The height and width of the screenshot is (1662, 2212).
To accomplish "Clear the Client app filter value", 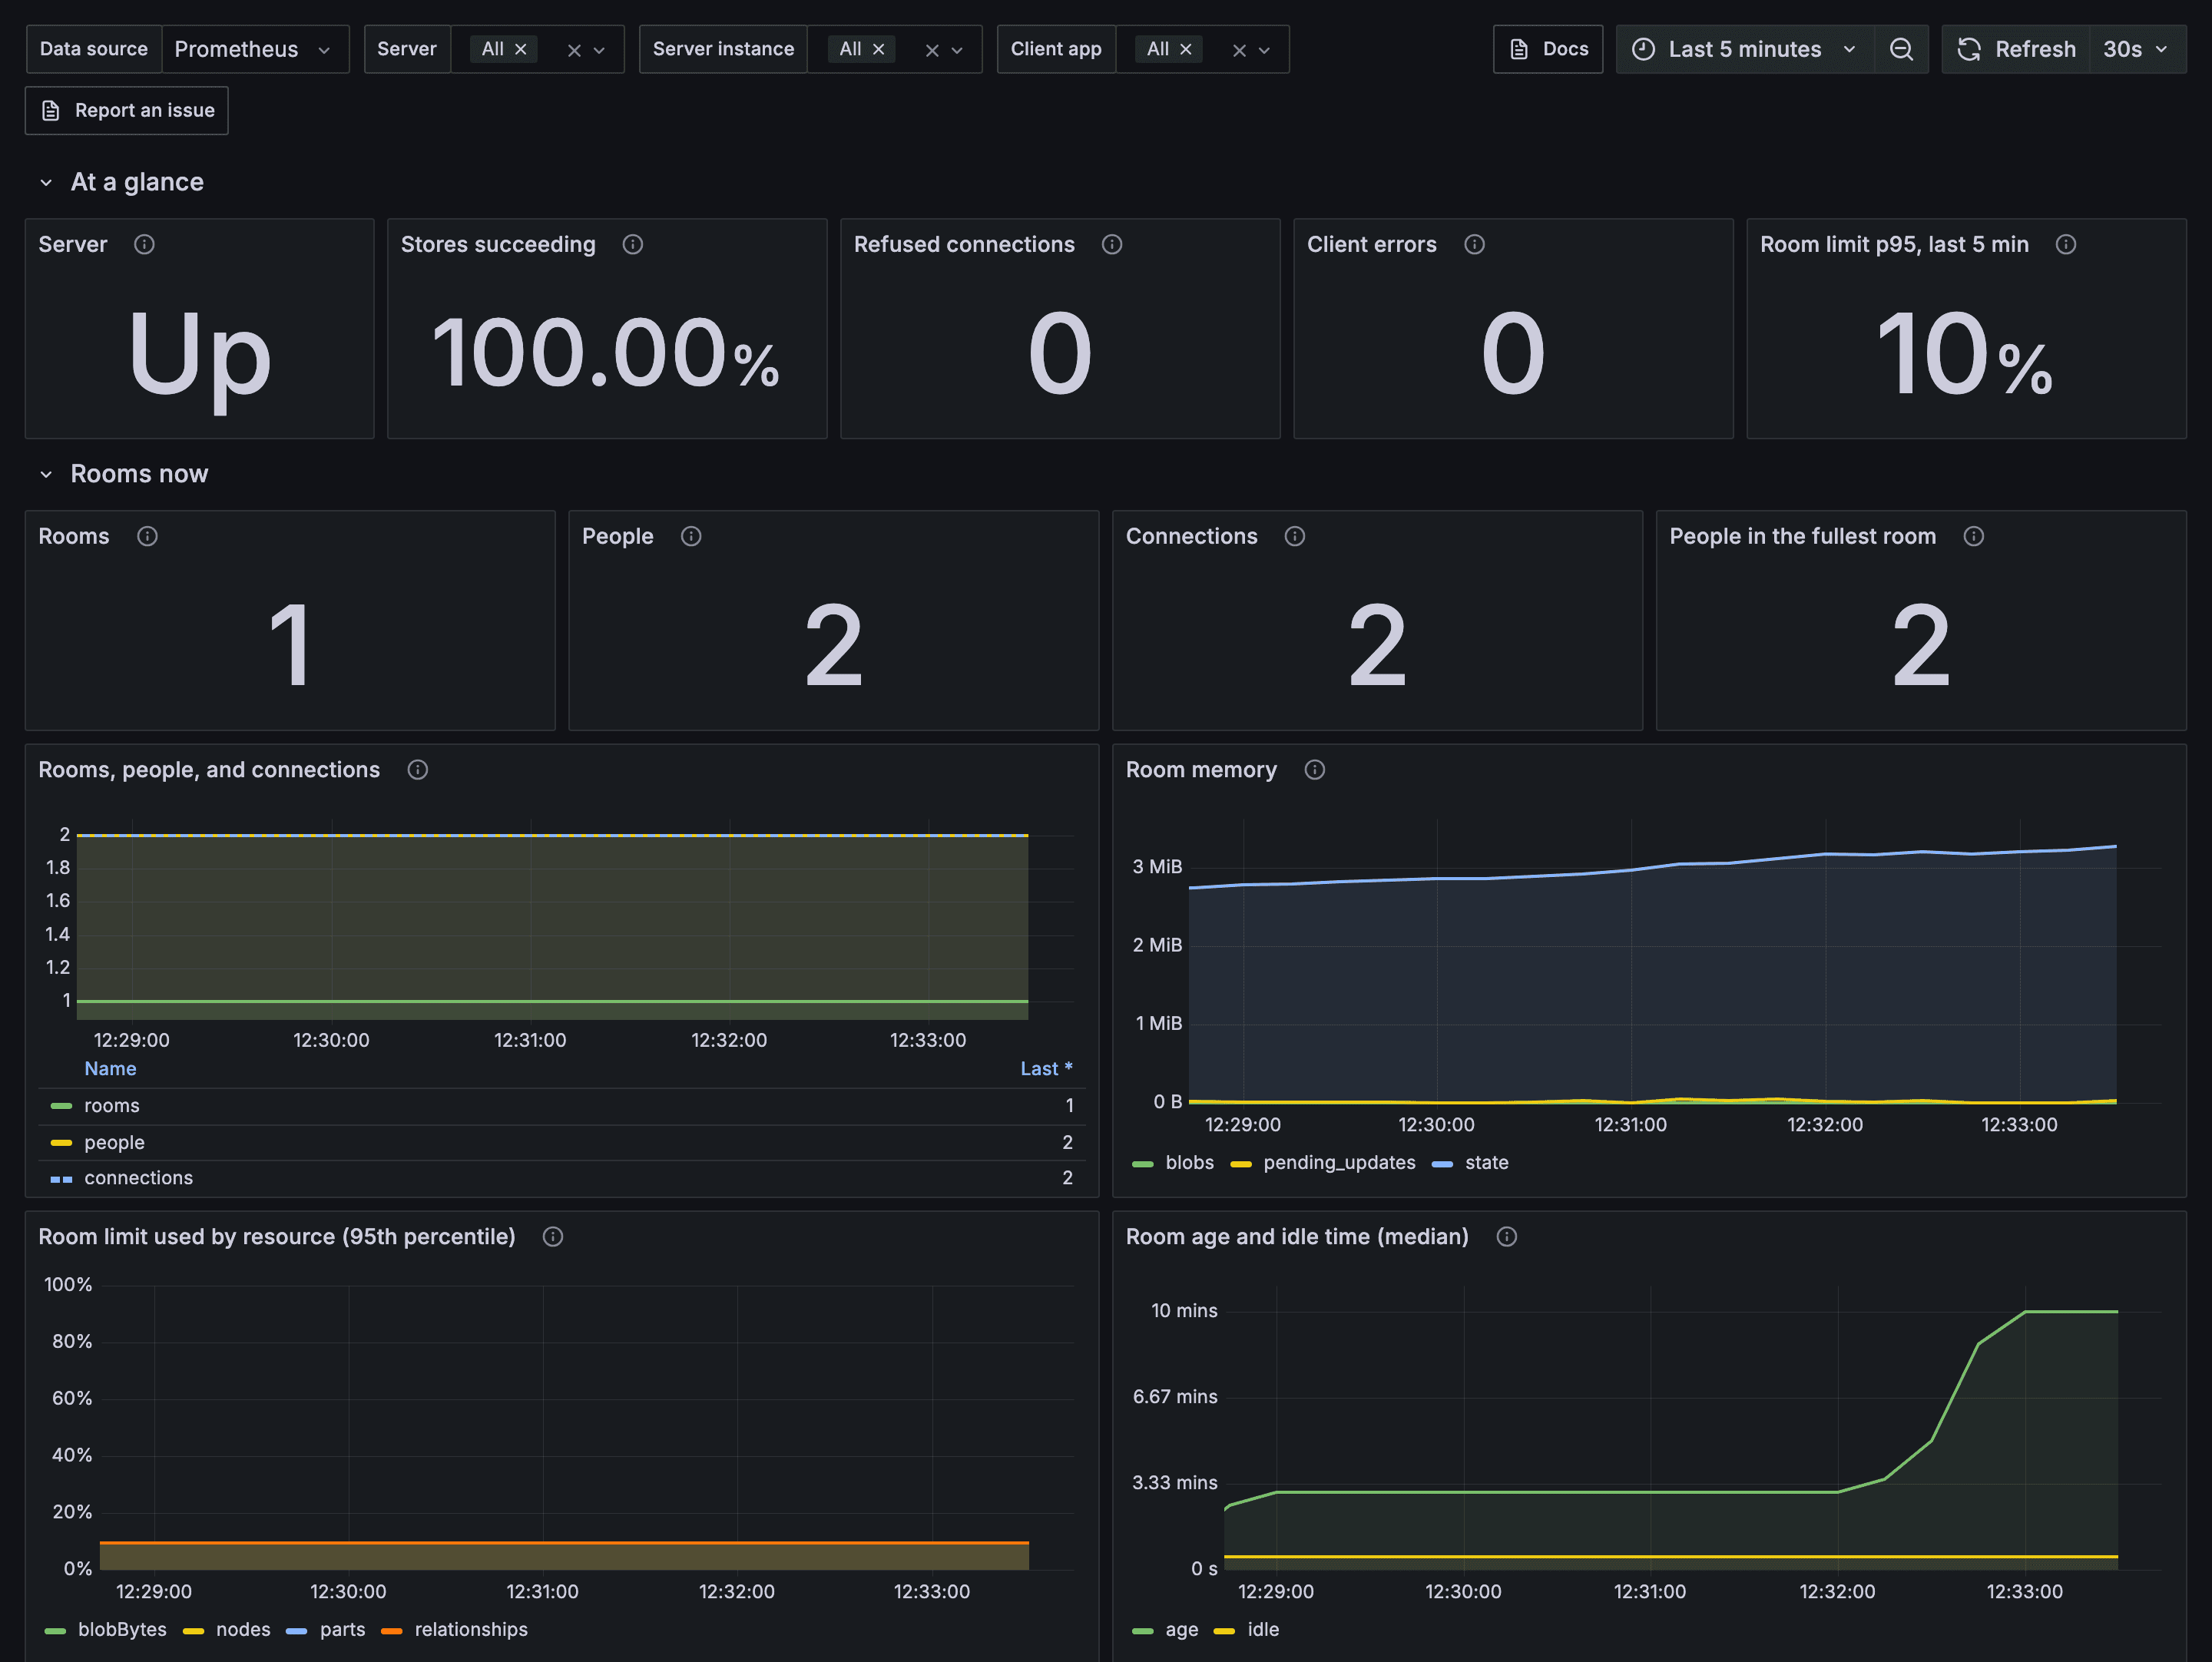I will [x=1239, y=50].
